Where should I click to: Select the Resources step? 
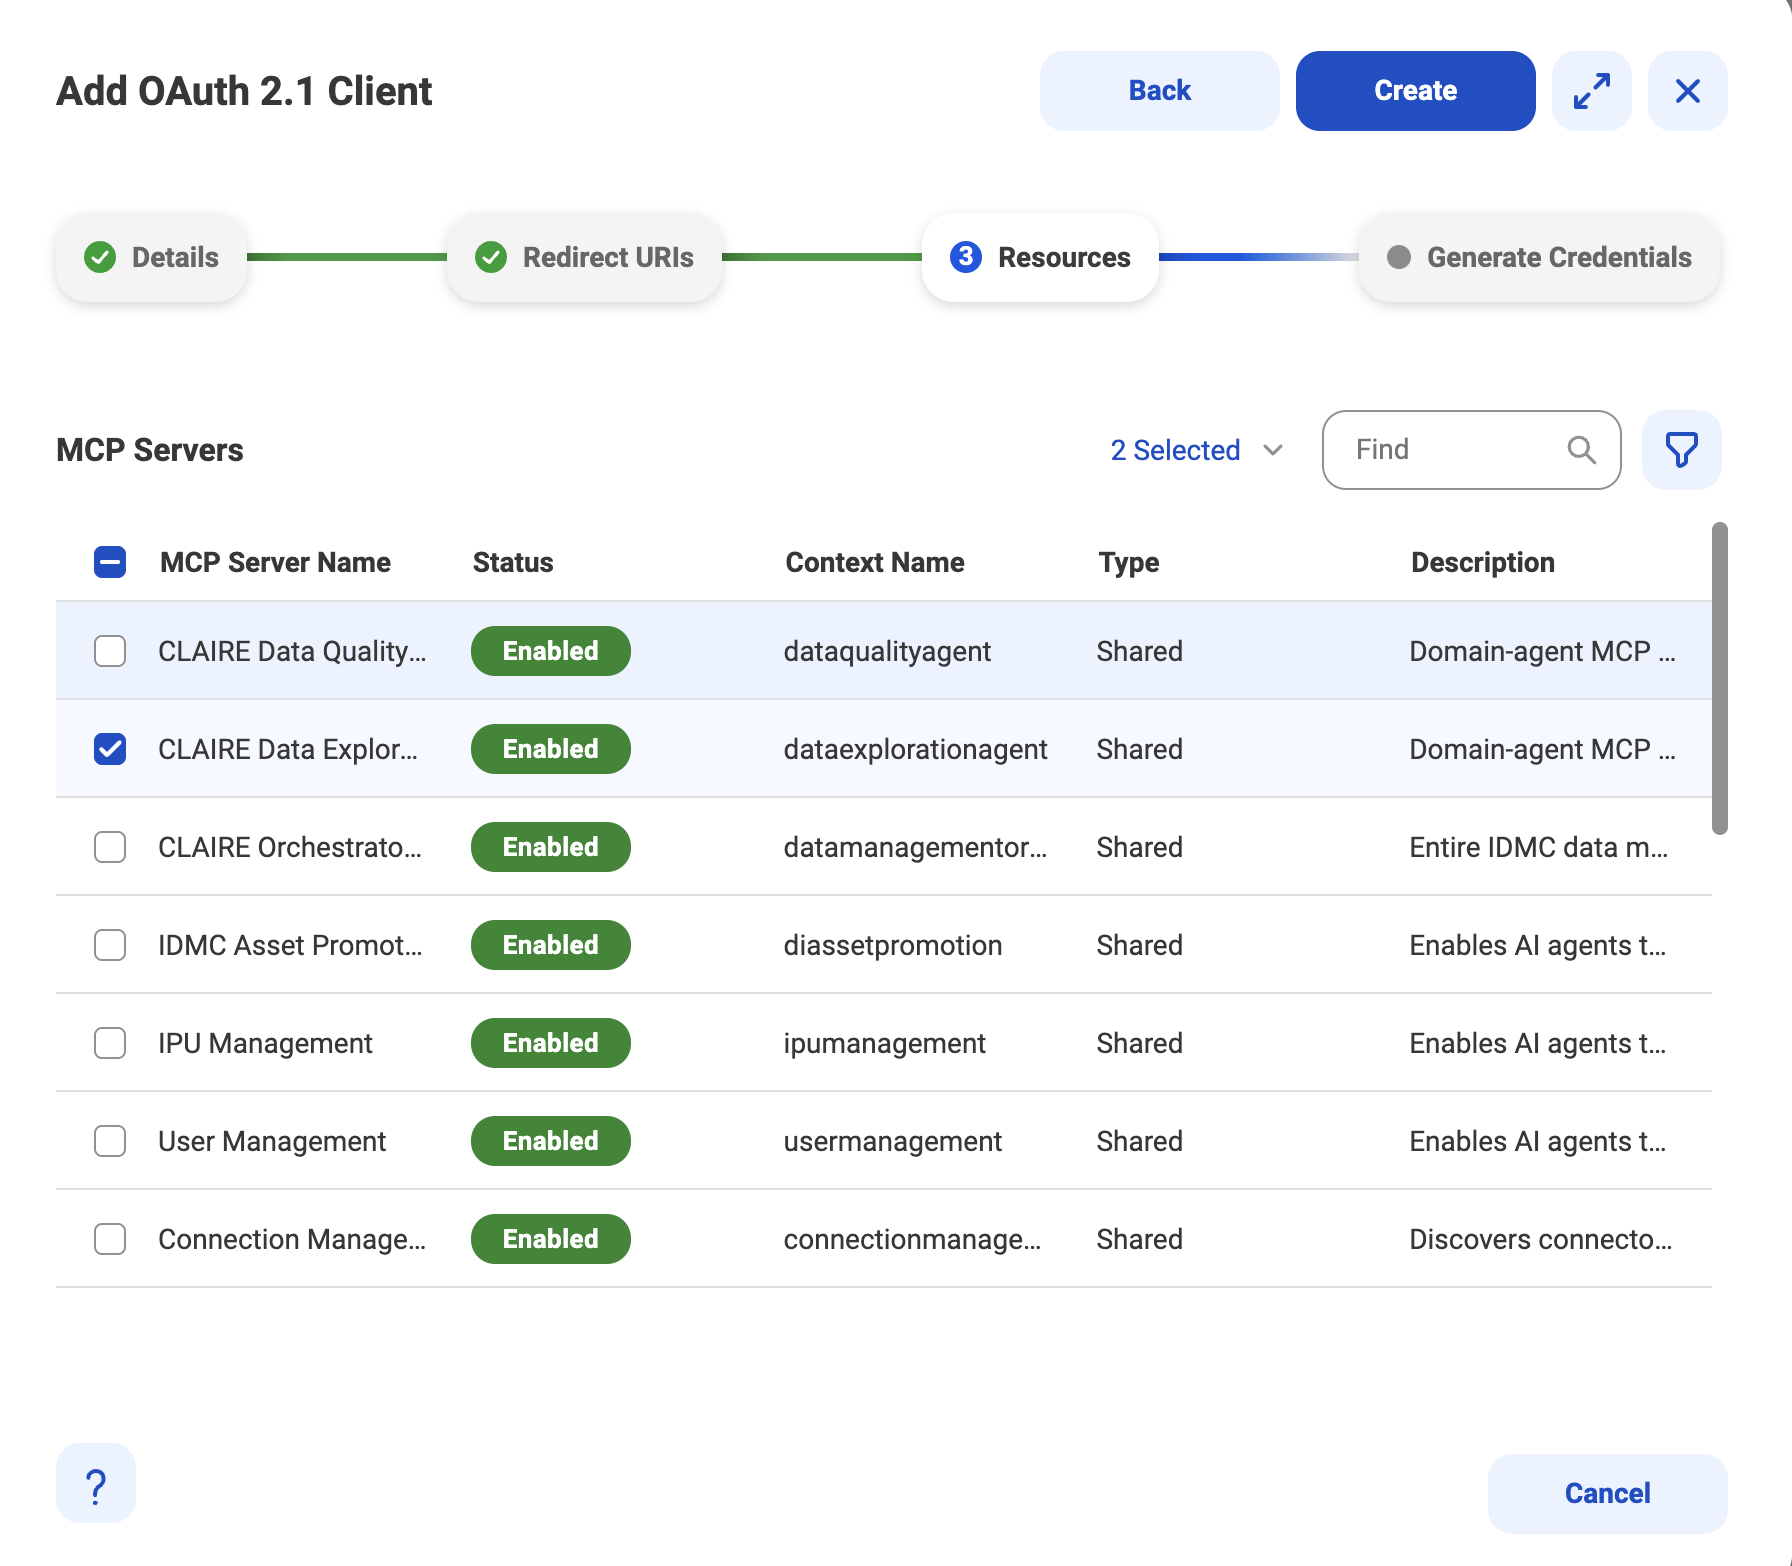(x=1040, y=257)
